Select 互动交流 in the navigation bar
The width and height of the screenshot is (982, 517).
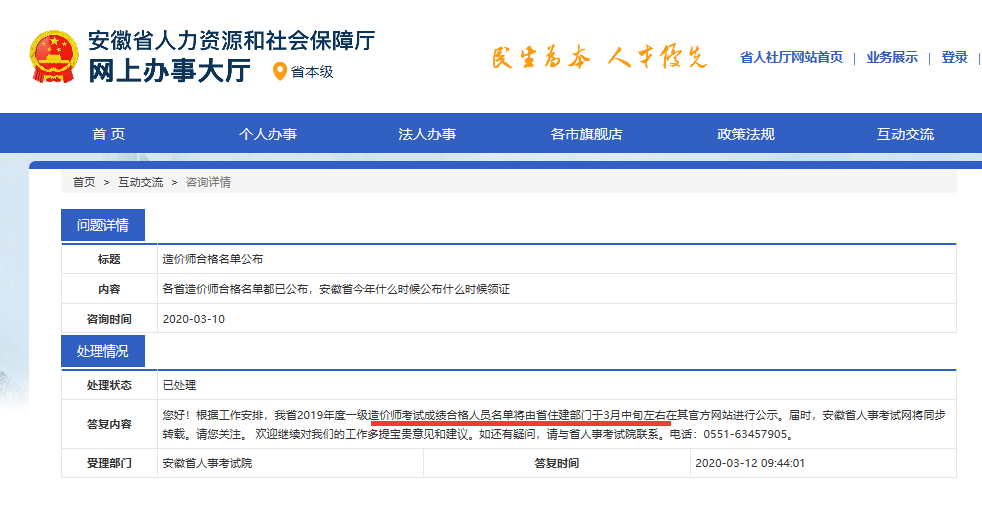(x=905, y=134)
